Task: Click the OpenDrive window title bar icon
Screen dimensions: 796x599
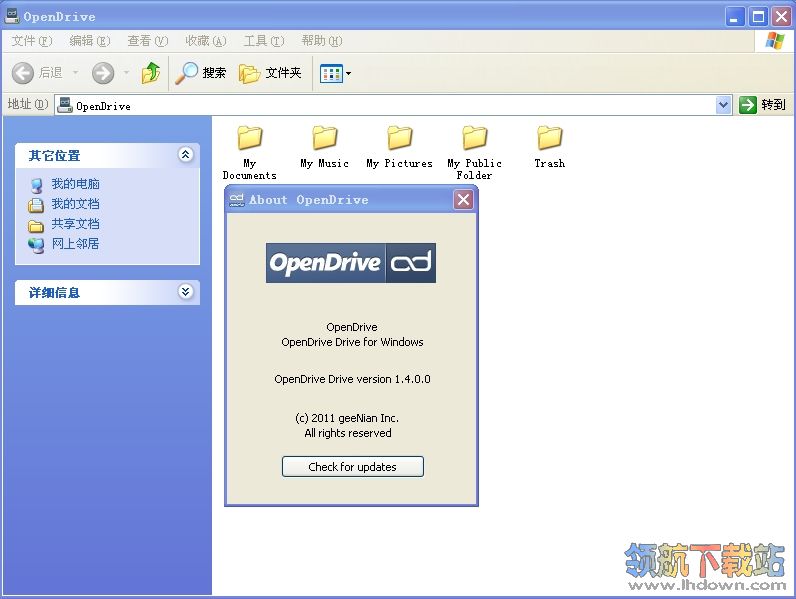Action: pyautogui.click(x=12, y=16)
